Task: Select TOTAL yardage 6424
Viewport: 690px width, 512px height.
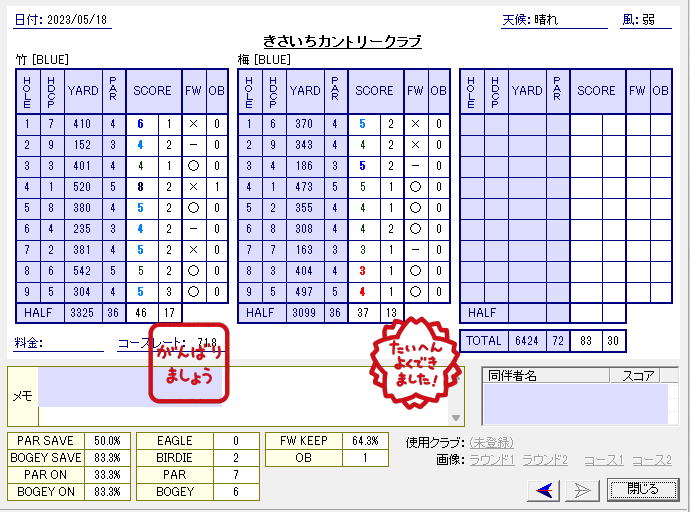Action: (527, 341)
